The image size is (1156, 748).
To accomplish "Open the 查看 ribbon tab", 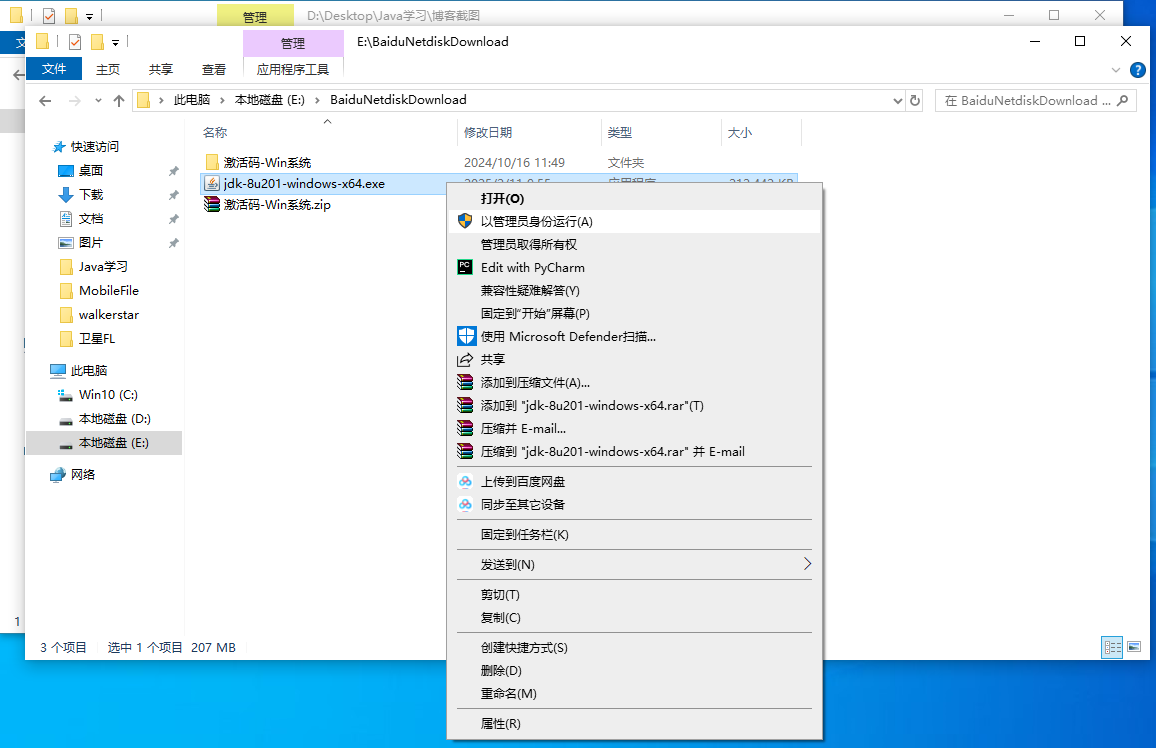I will tap(214, 69).
